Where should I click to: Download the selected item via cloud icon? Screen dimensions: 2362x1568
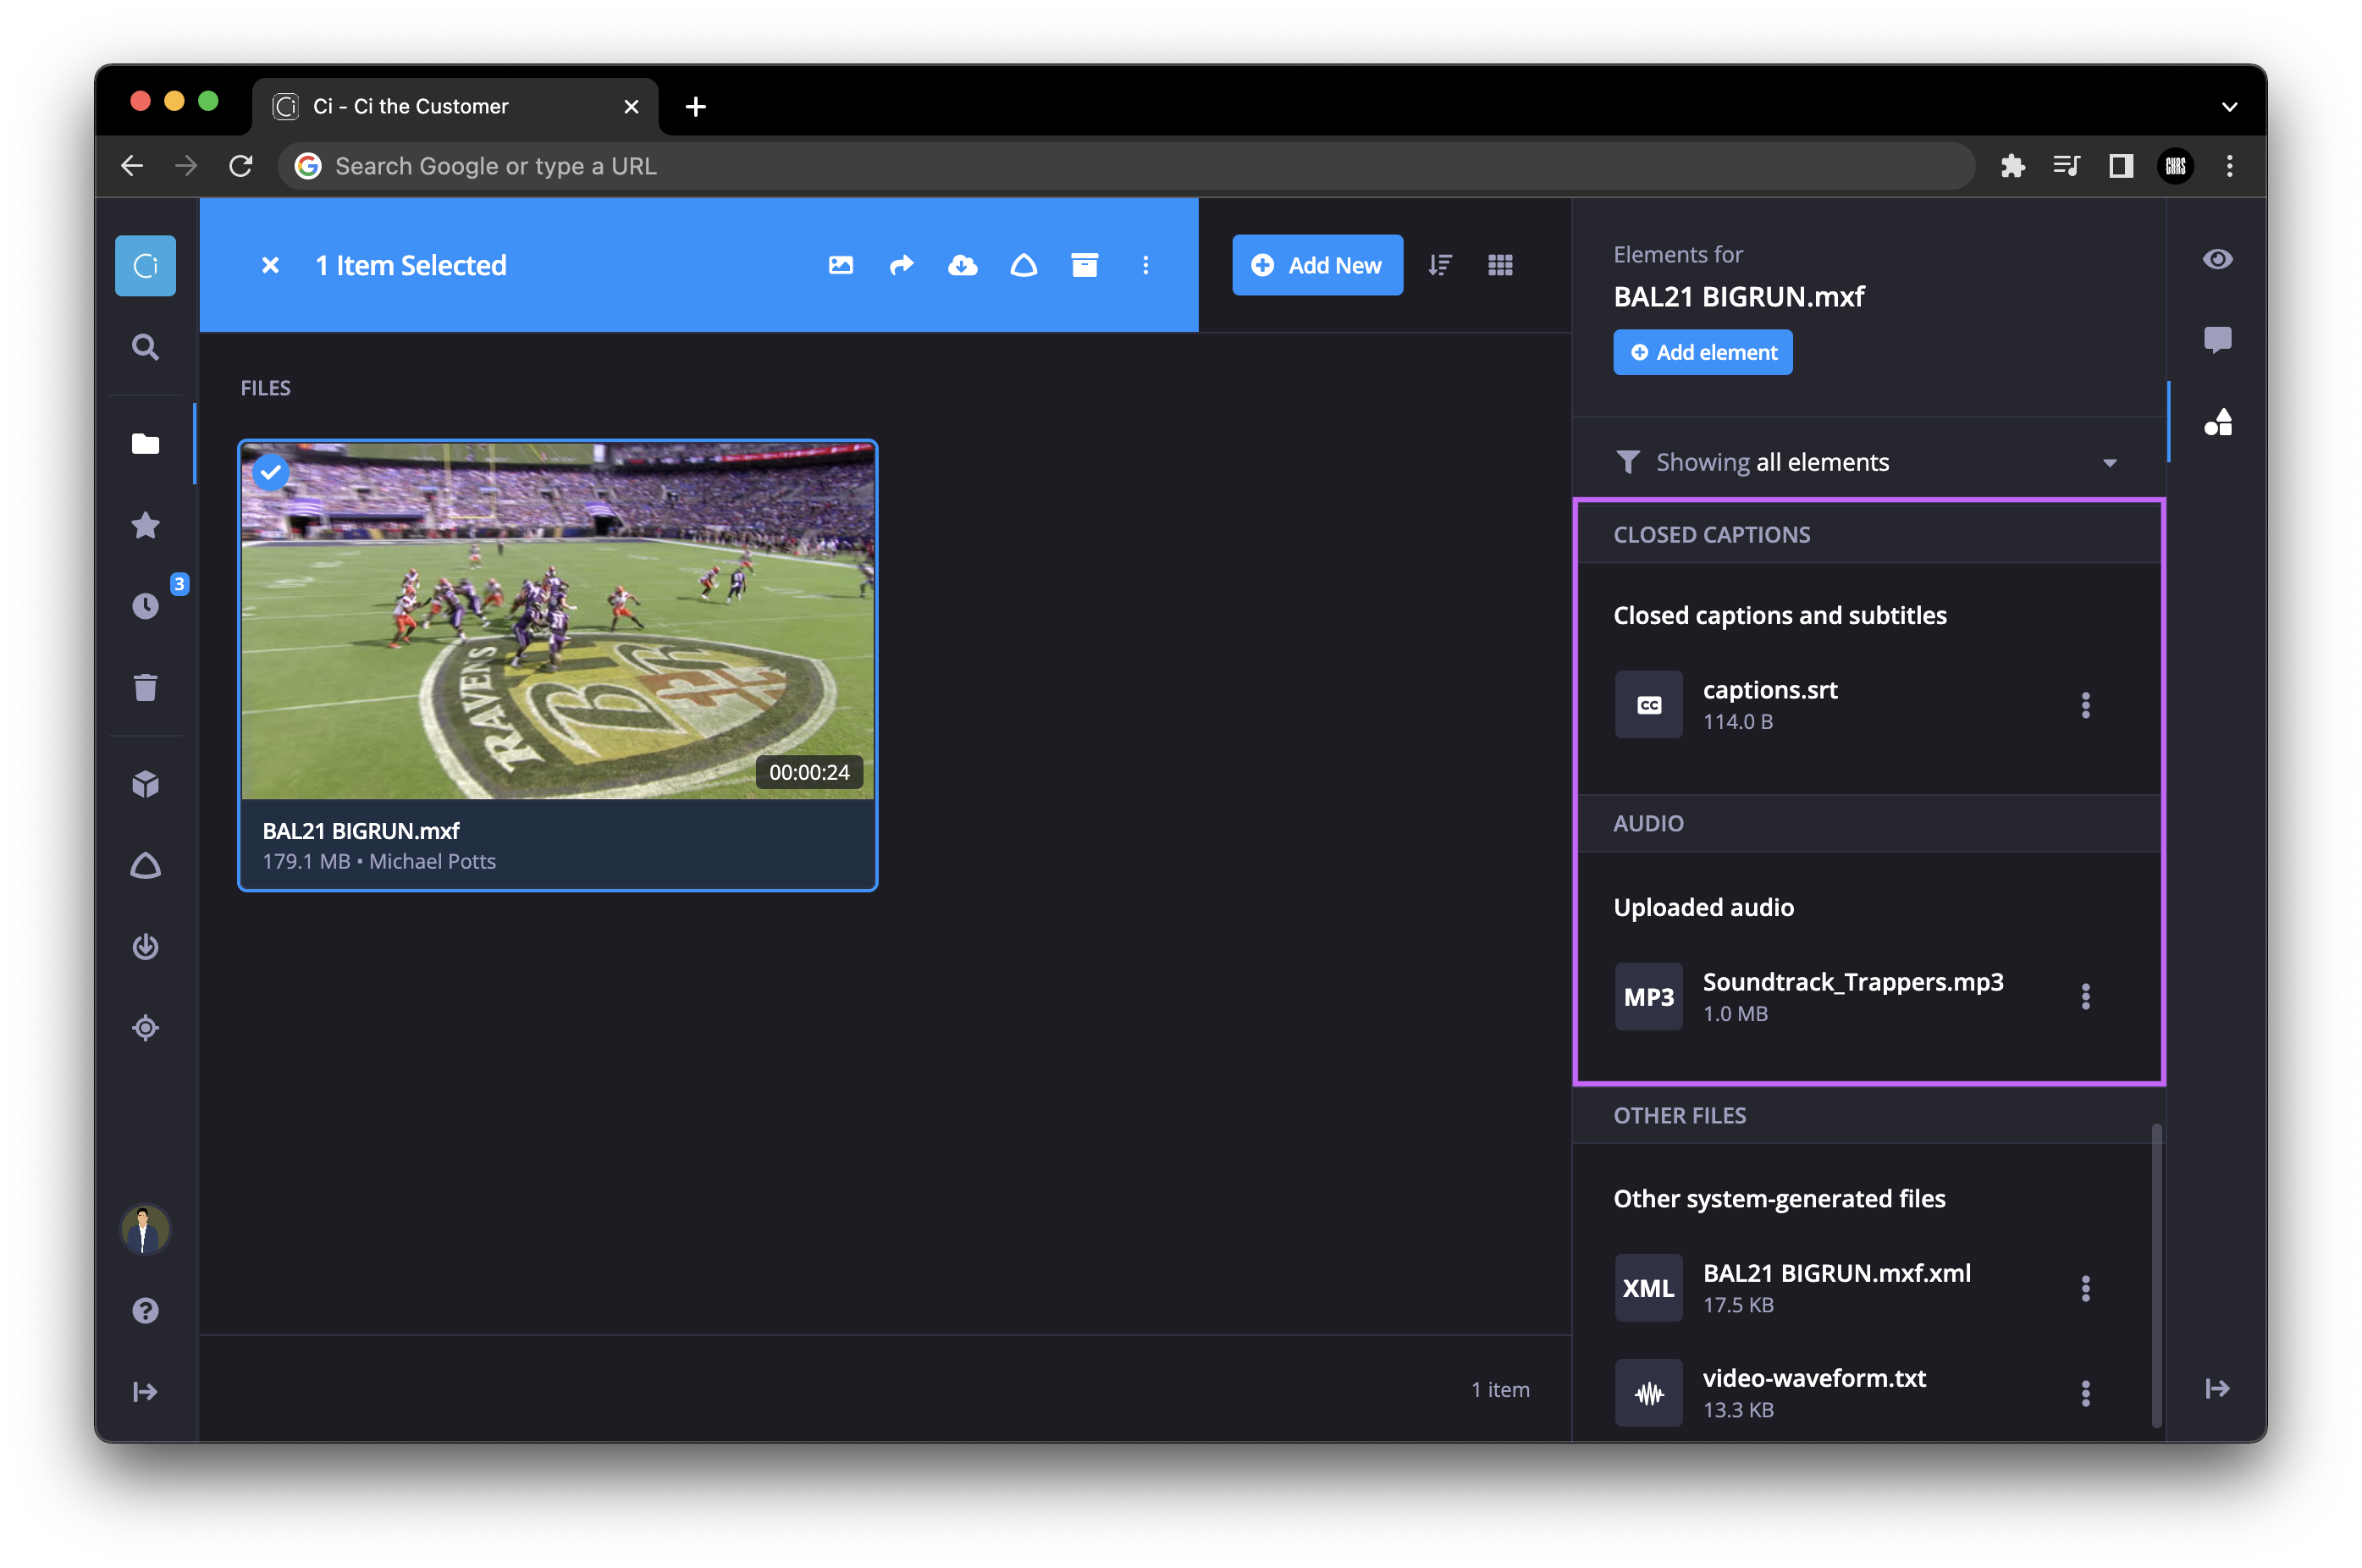(x=963, y=265)
